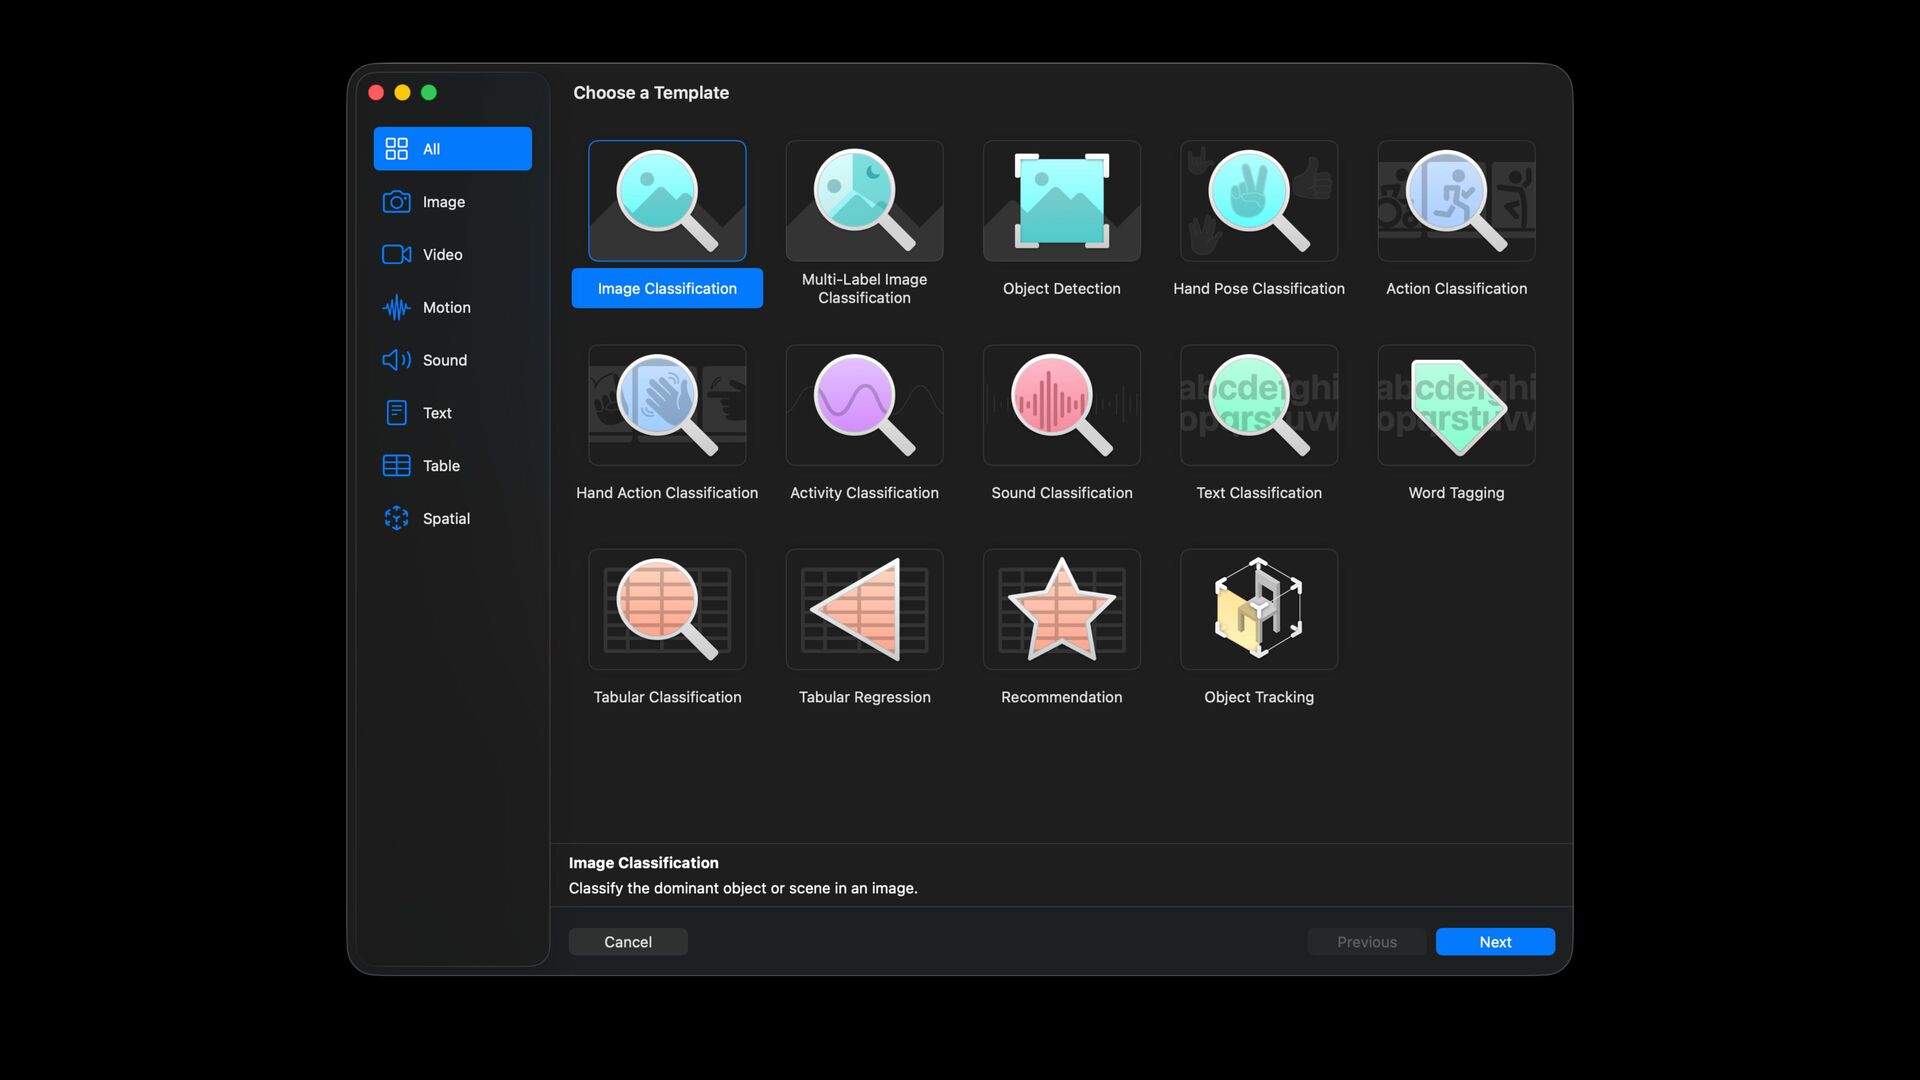The width and height of the screenshot is (1920, 1080).
Task: Select the Object Detection template icon
Action: click(1061, 201)
